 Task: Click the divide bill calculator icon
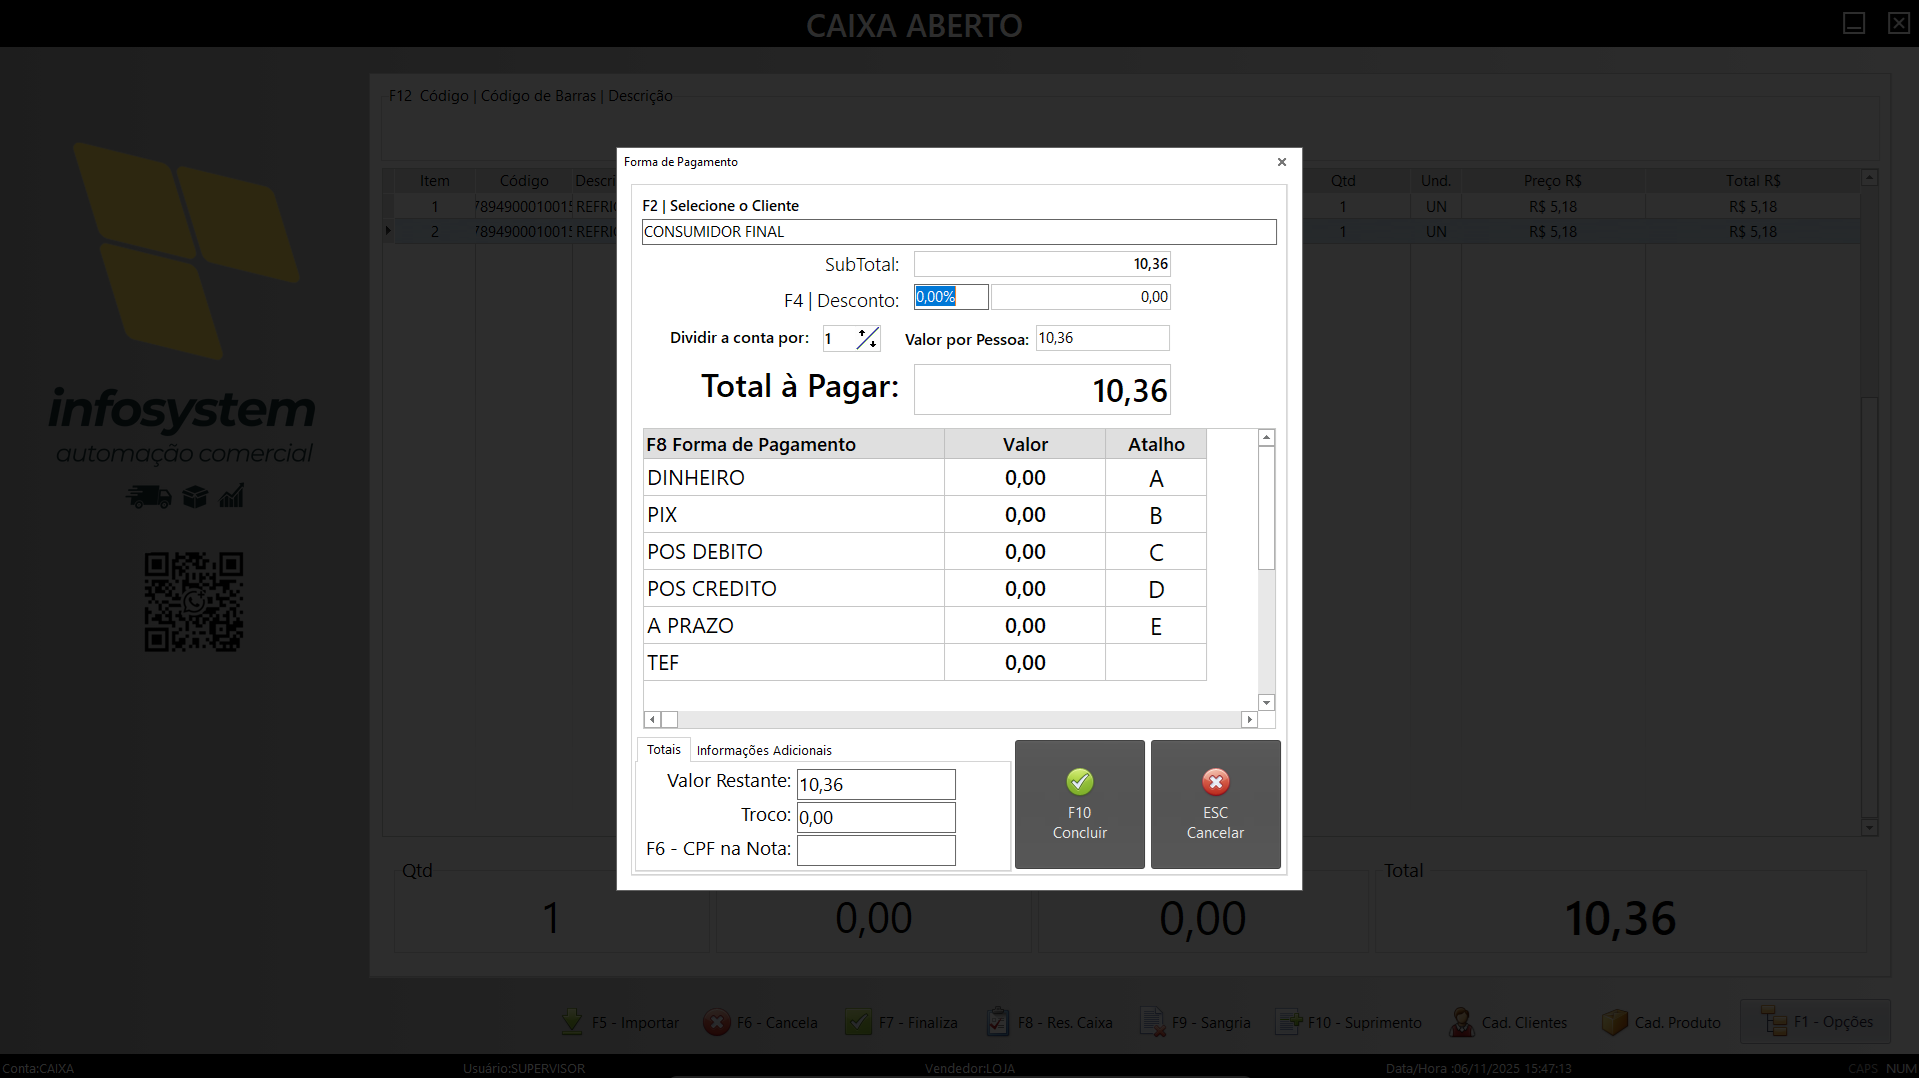[867, 339]
